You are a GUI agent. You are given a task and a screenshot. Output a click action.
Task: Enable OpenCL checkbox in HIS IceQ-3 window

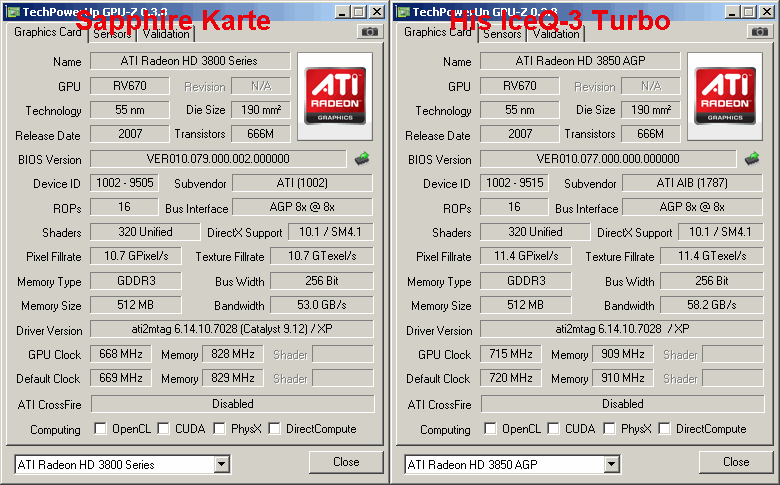tap(490, 428)
